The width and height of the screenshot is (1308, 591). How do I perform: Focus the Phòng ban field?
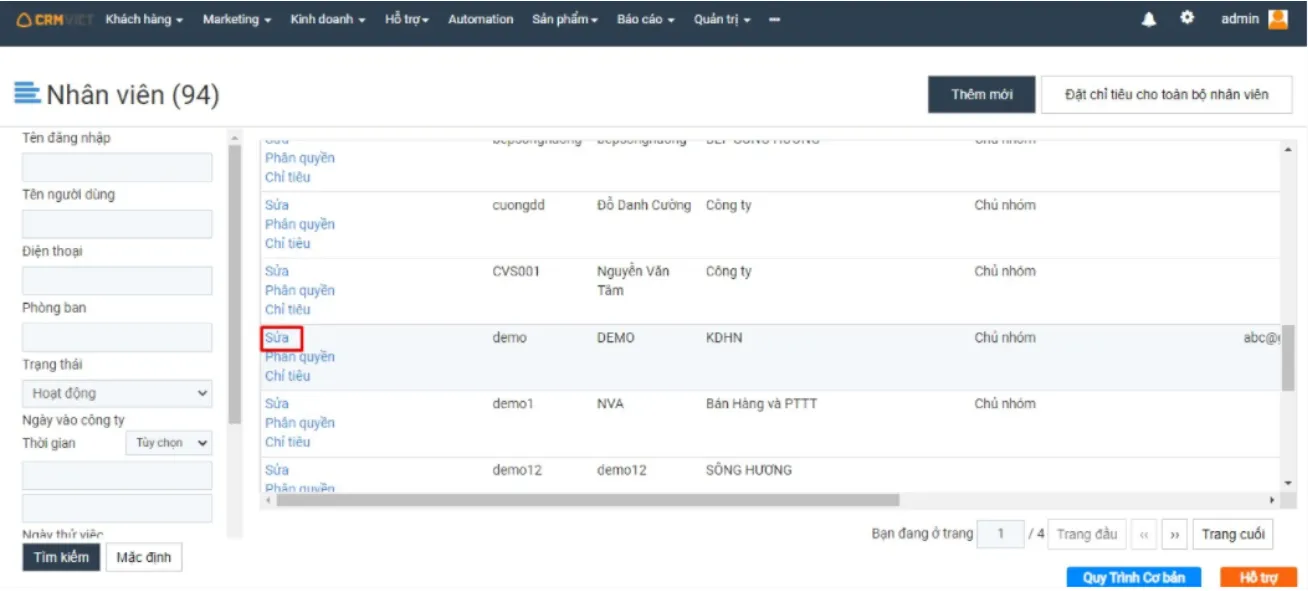tap(117, 338)
